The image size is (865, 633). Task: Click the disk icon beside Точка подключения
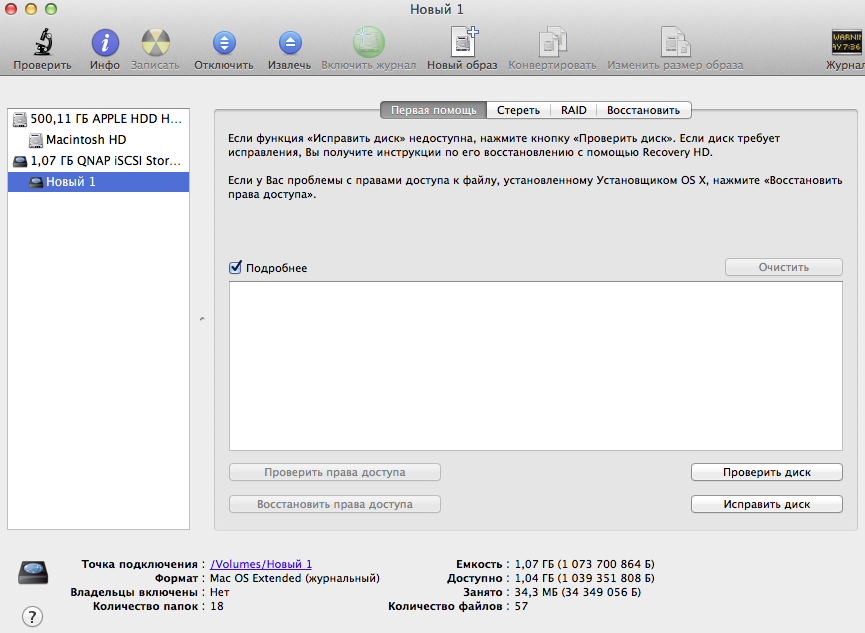[x=33, y=572]
